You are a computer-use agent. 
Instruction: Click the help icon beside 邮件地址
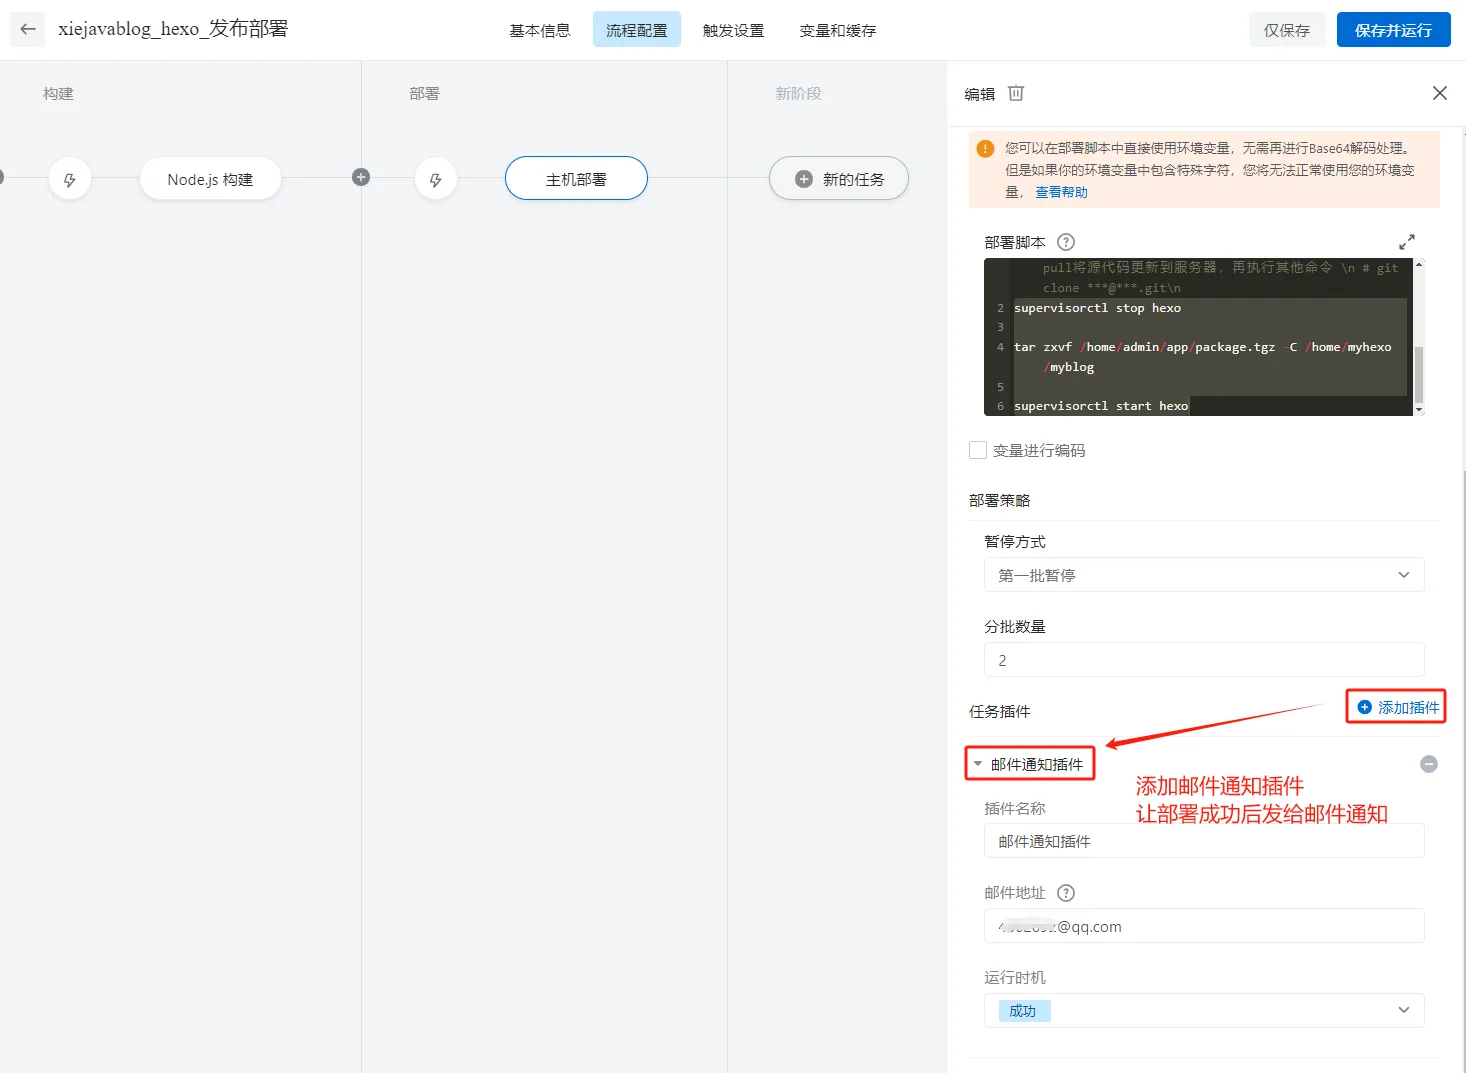coord(1066,892)
